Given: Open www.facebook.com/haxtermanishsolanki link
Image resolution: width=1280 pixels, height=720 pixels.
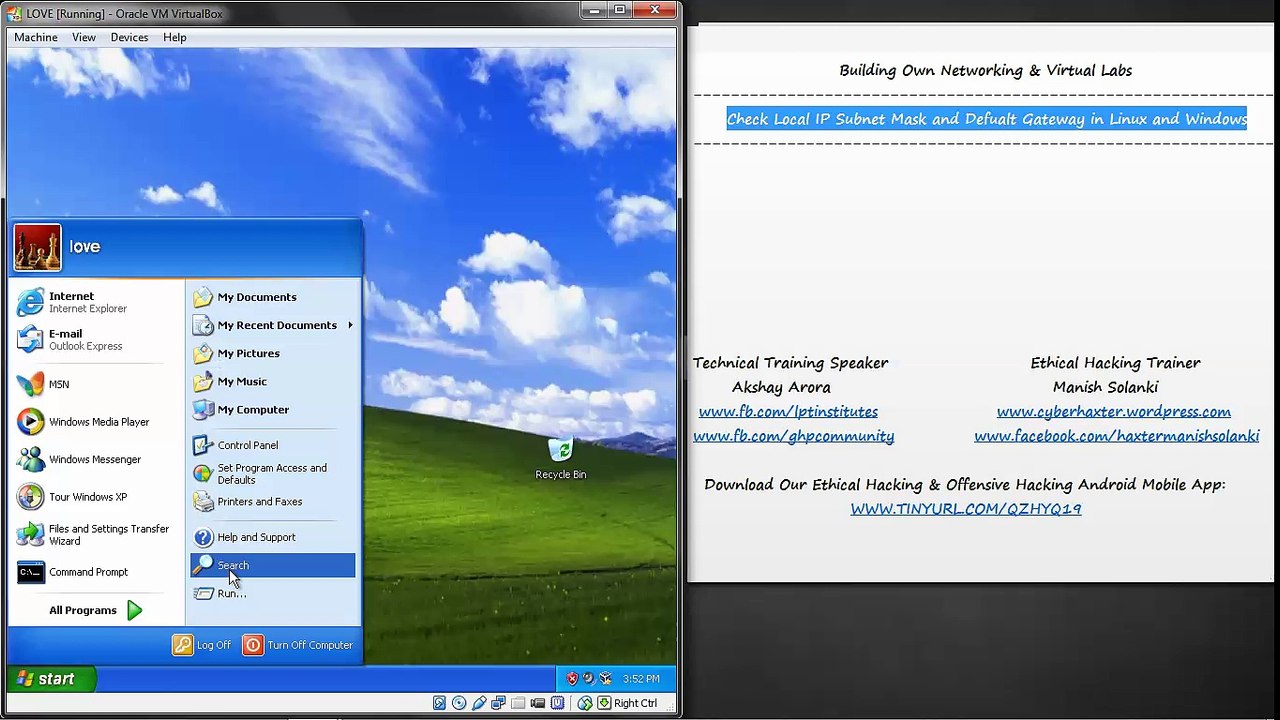Looking at the screenshot, I should pos(1117,436).
